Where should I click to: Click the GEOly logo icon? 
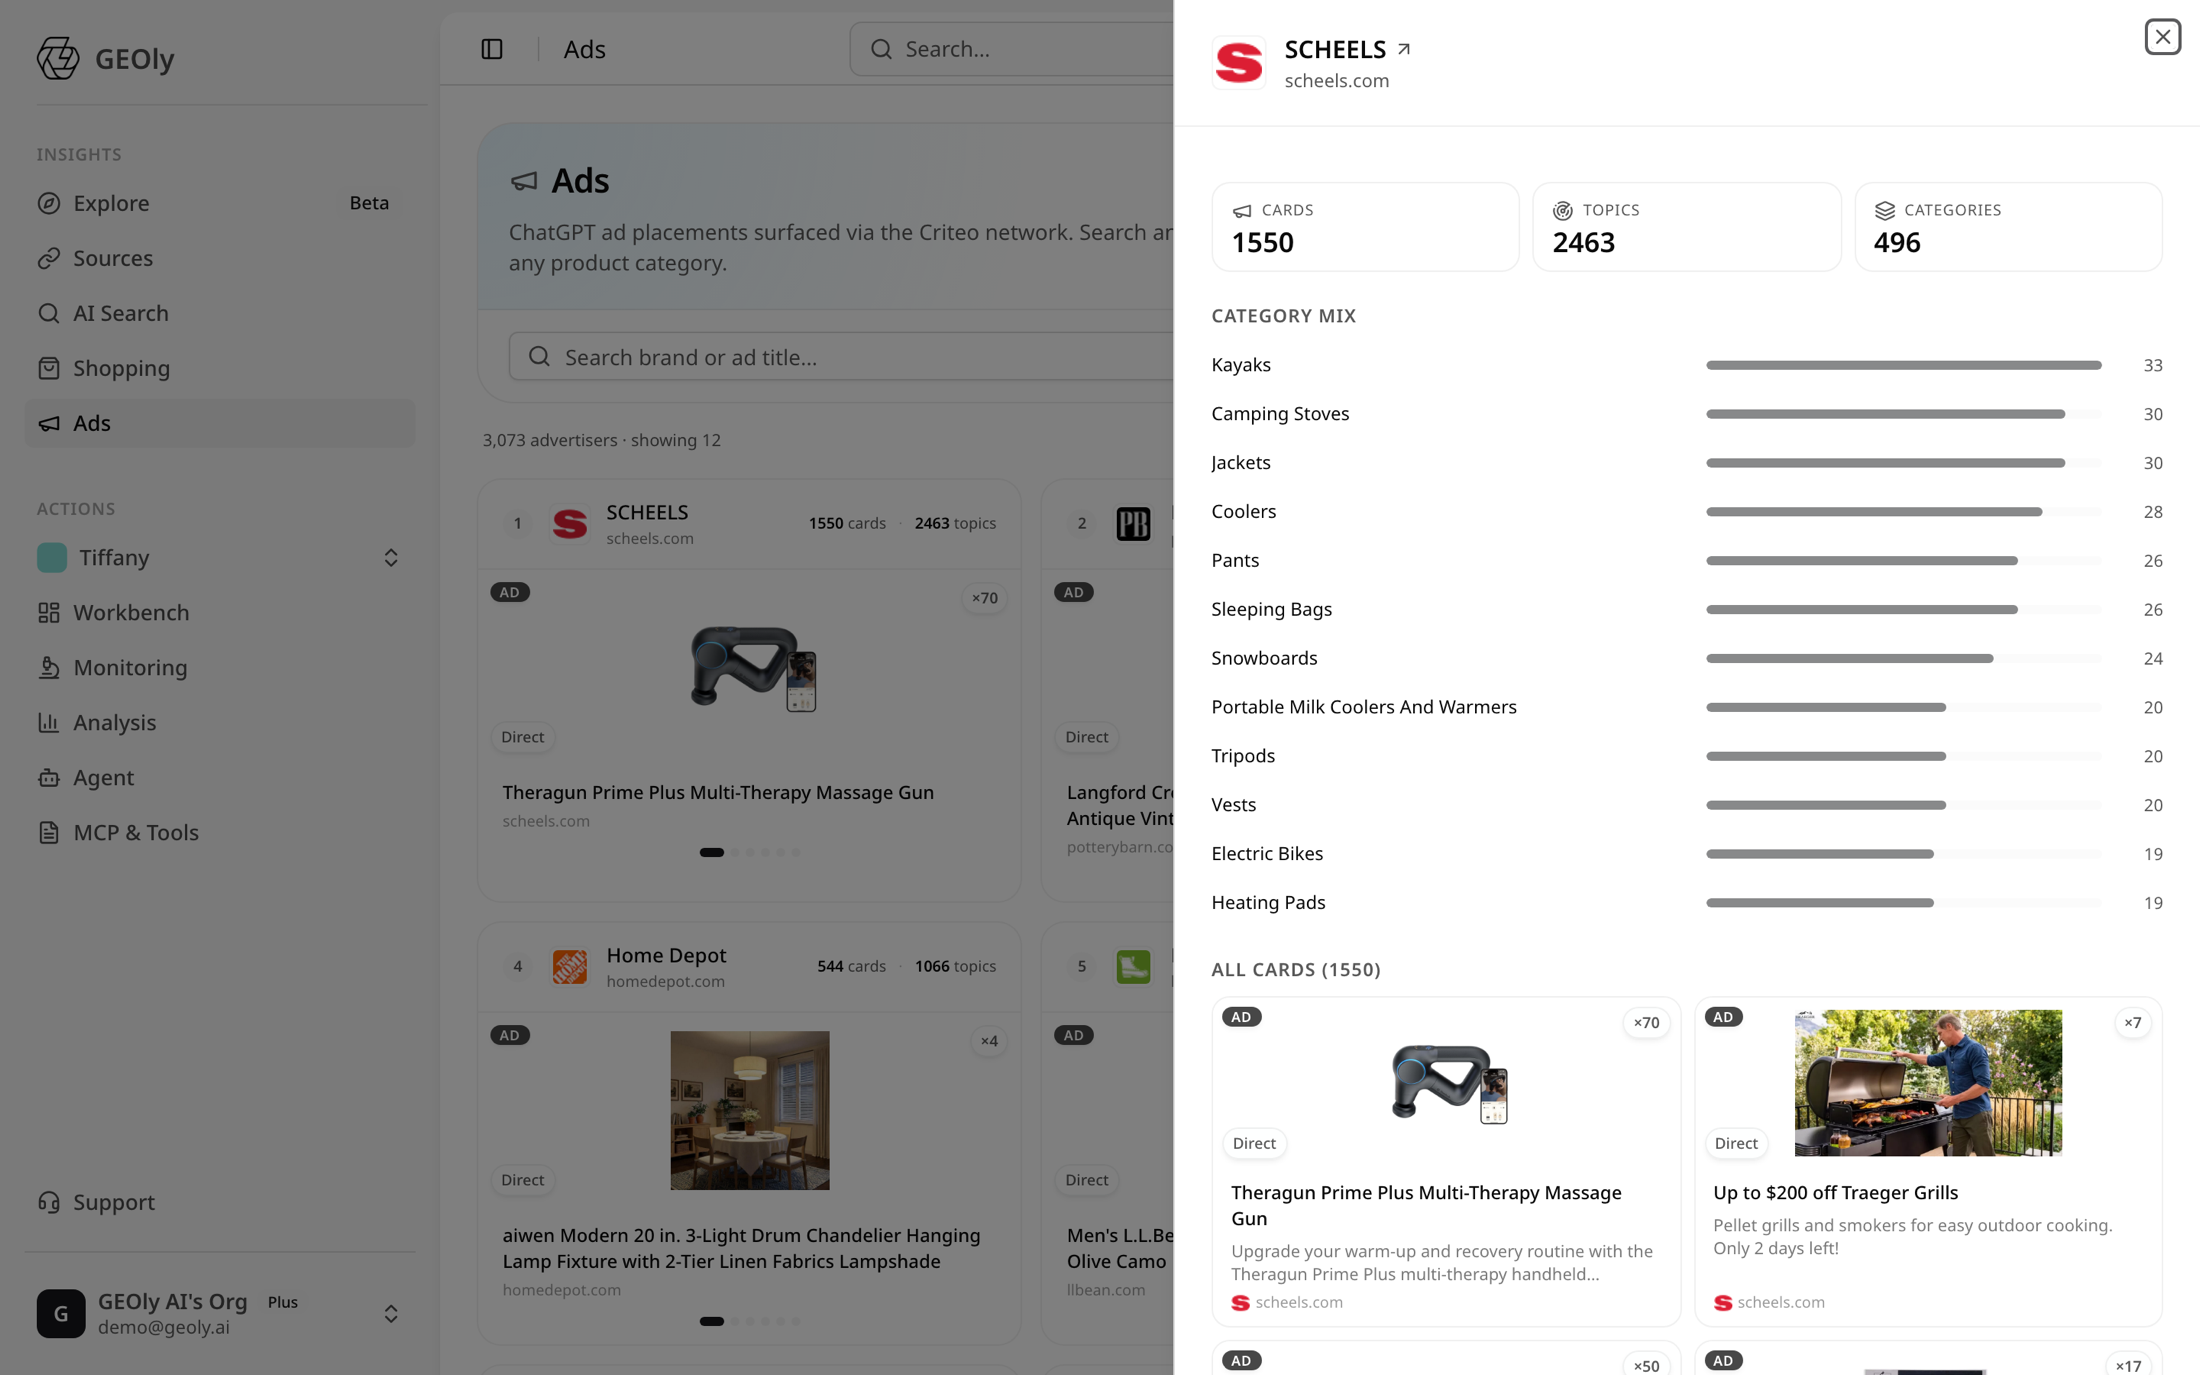coord(58,58)
